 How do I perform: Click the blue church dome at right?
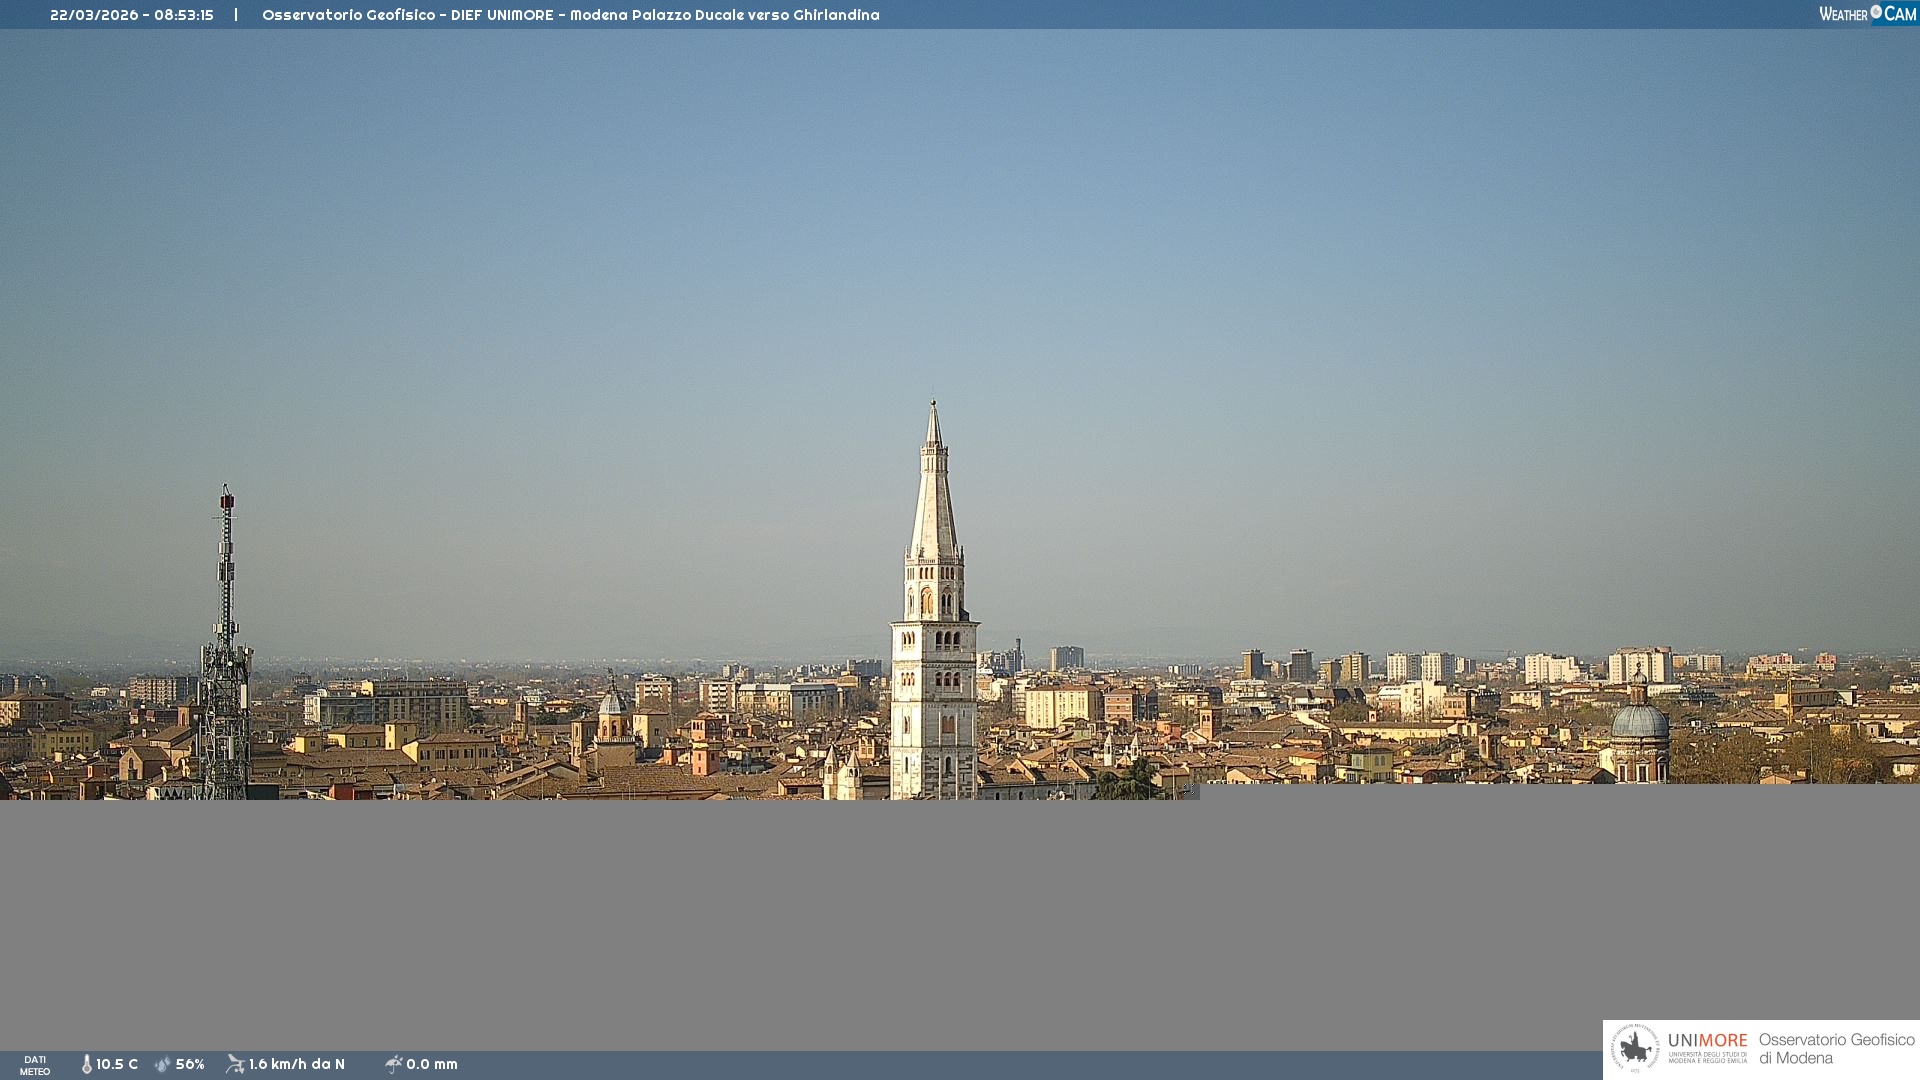1640,722
